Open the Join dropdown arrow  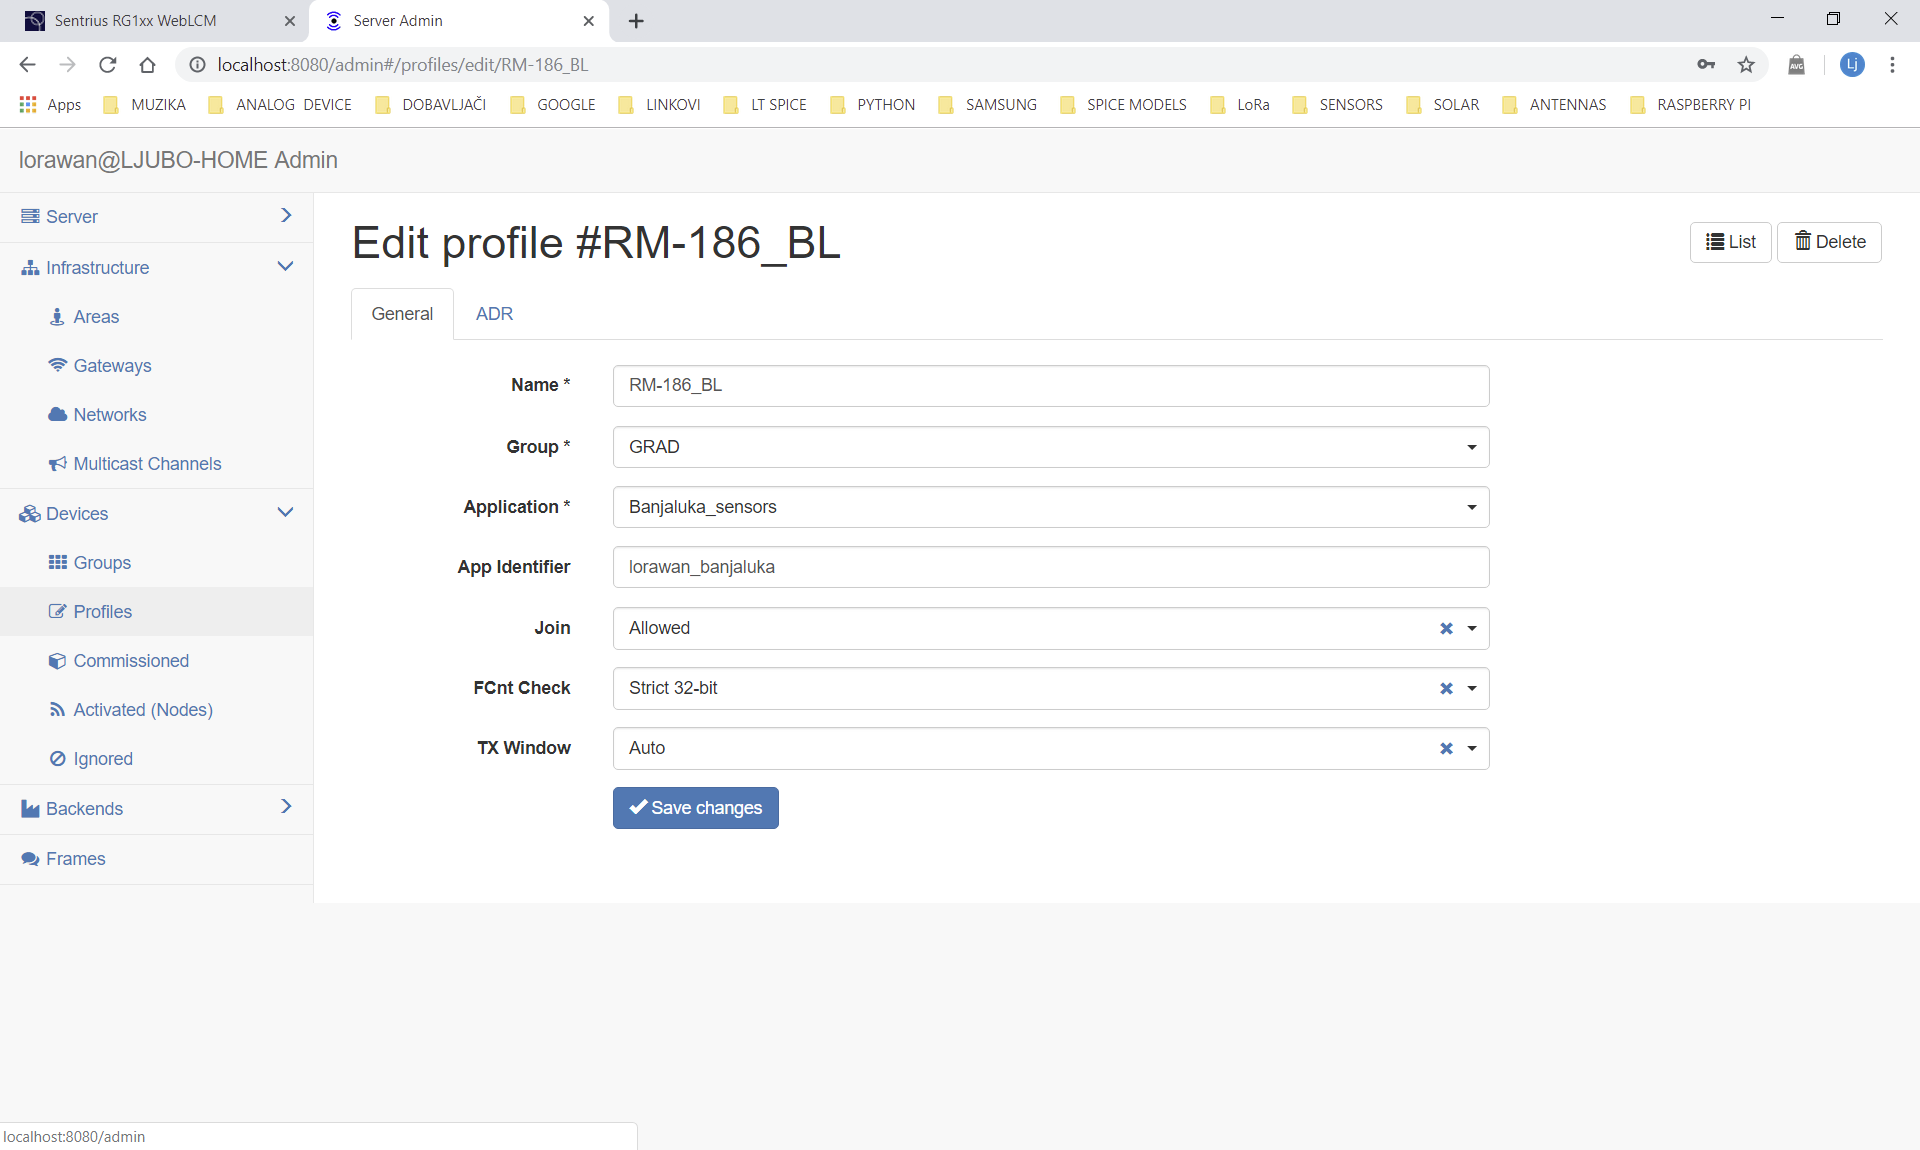(1472, 628)
